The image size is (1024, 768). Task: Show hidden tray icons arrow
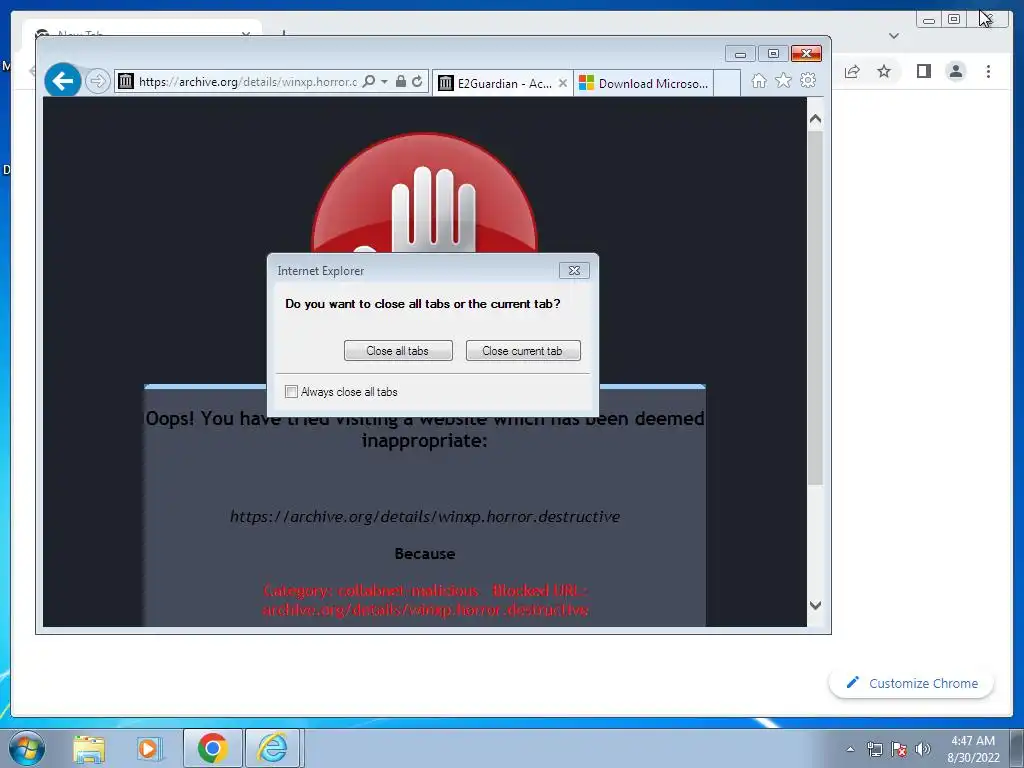click(850, 749)
